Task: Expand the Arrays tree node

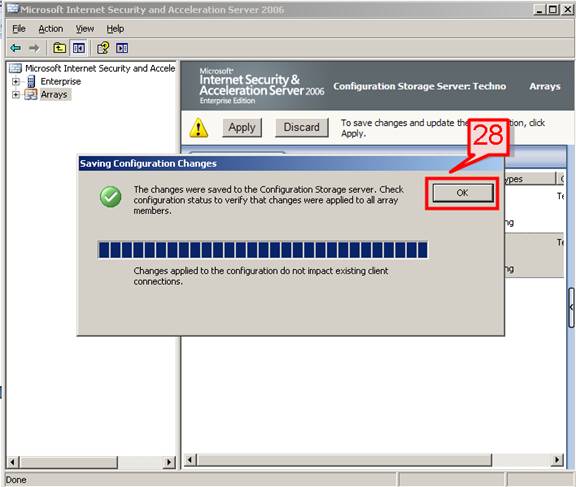Action: point(15,95)
